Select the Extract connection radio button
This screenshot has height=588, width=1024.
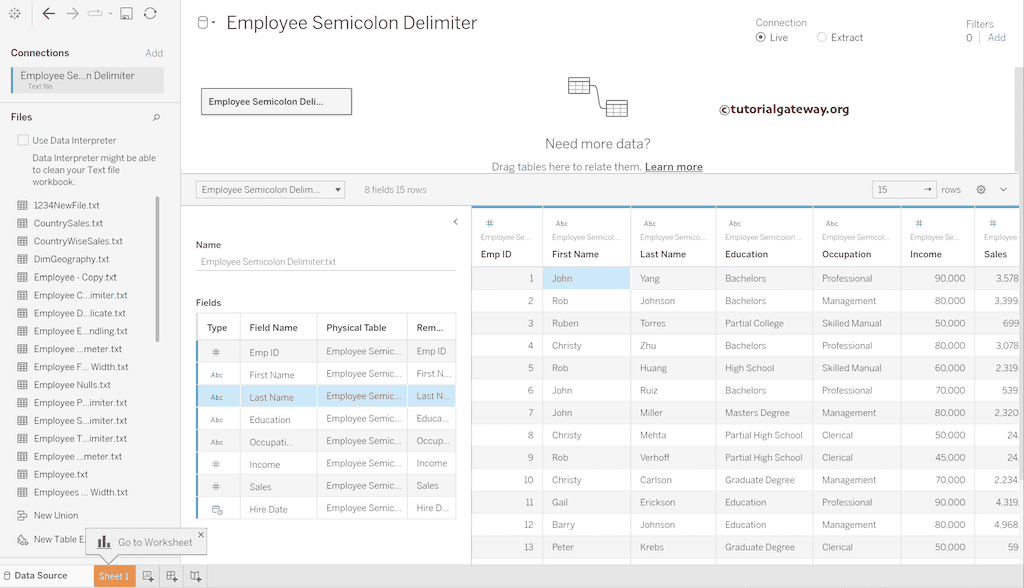(x=820, y=37)
